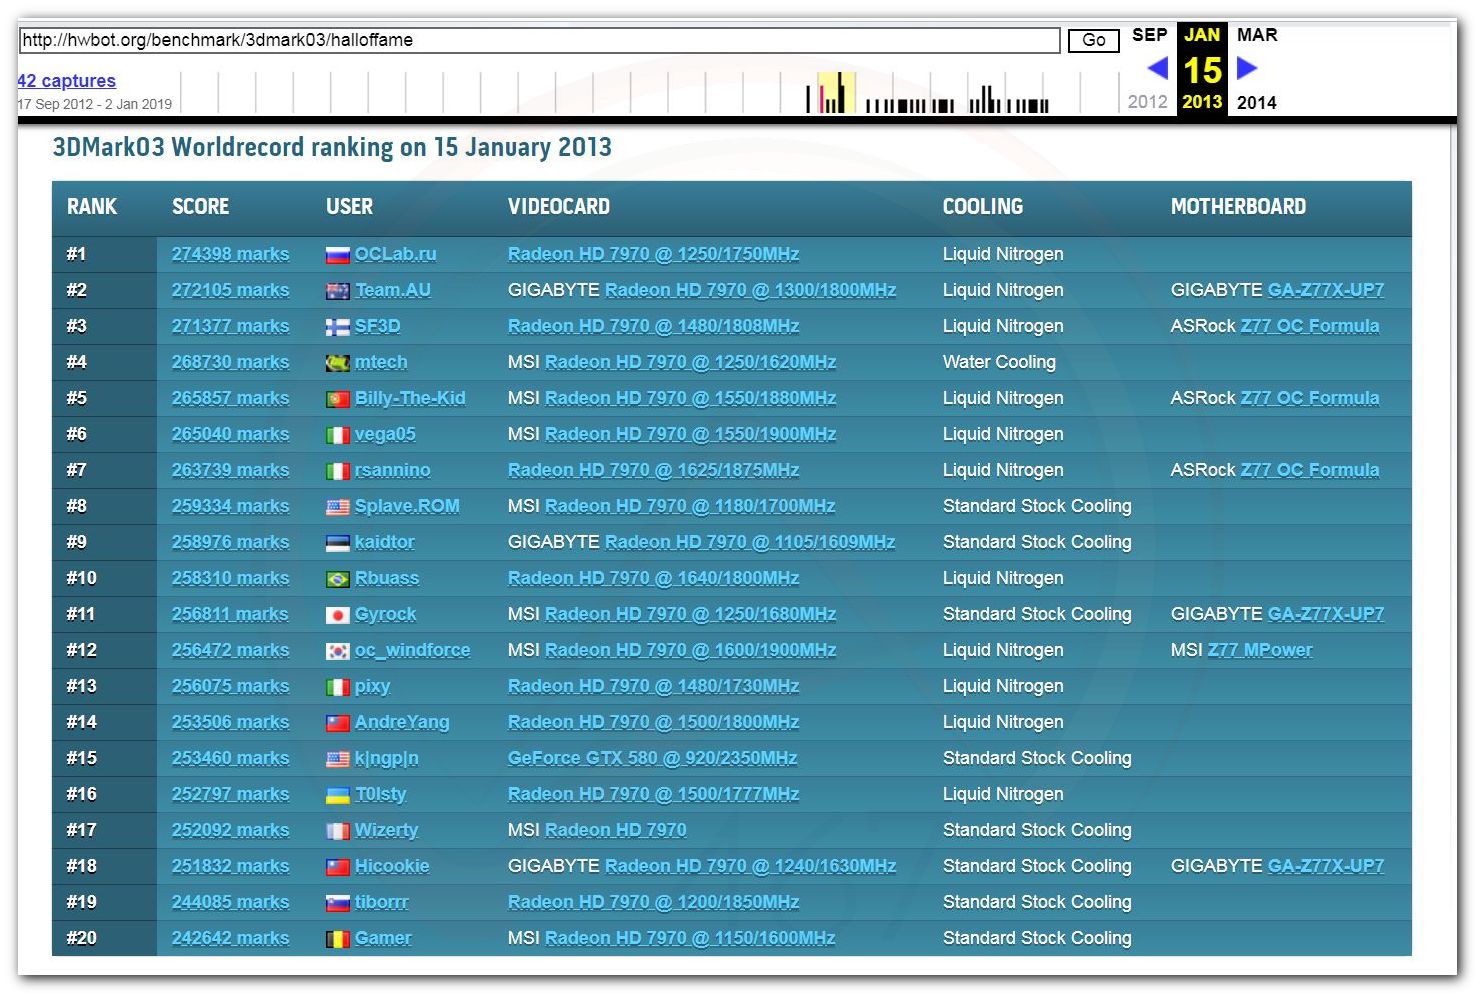Click the captures timeline sparkline graph
The width and height of the screenshot is (1475, 993).
tap(649, 92)
